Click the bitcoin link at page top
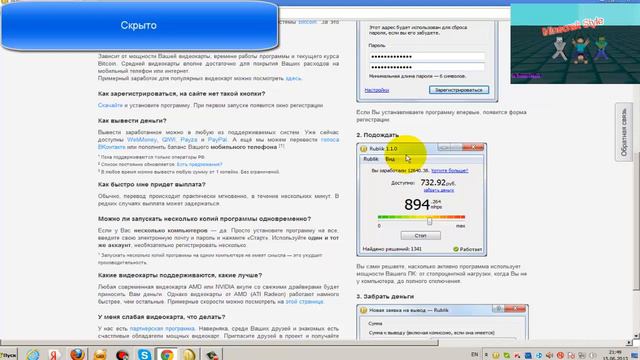The height and width of the screenshot is (360, 640). tap(307, 22)
